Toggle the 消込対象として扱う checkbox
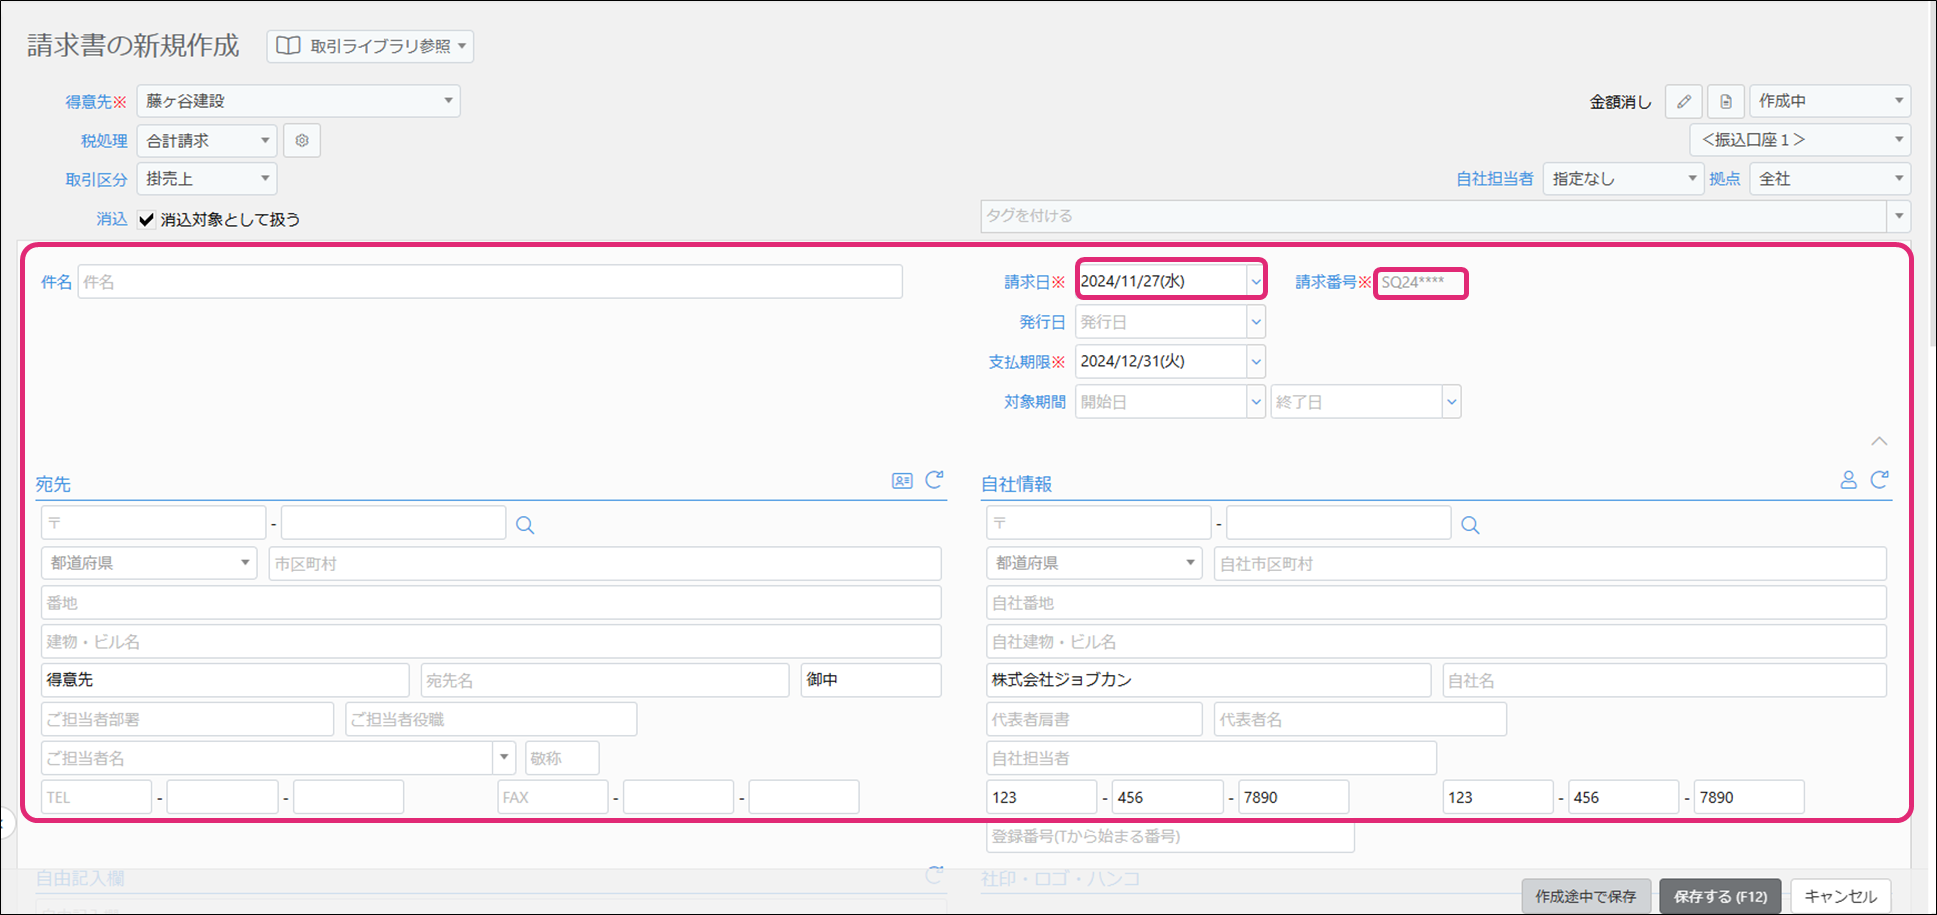The width and height of the screenshot is (1937, 915). [147, 220]
